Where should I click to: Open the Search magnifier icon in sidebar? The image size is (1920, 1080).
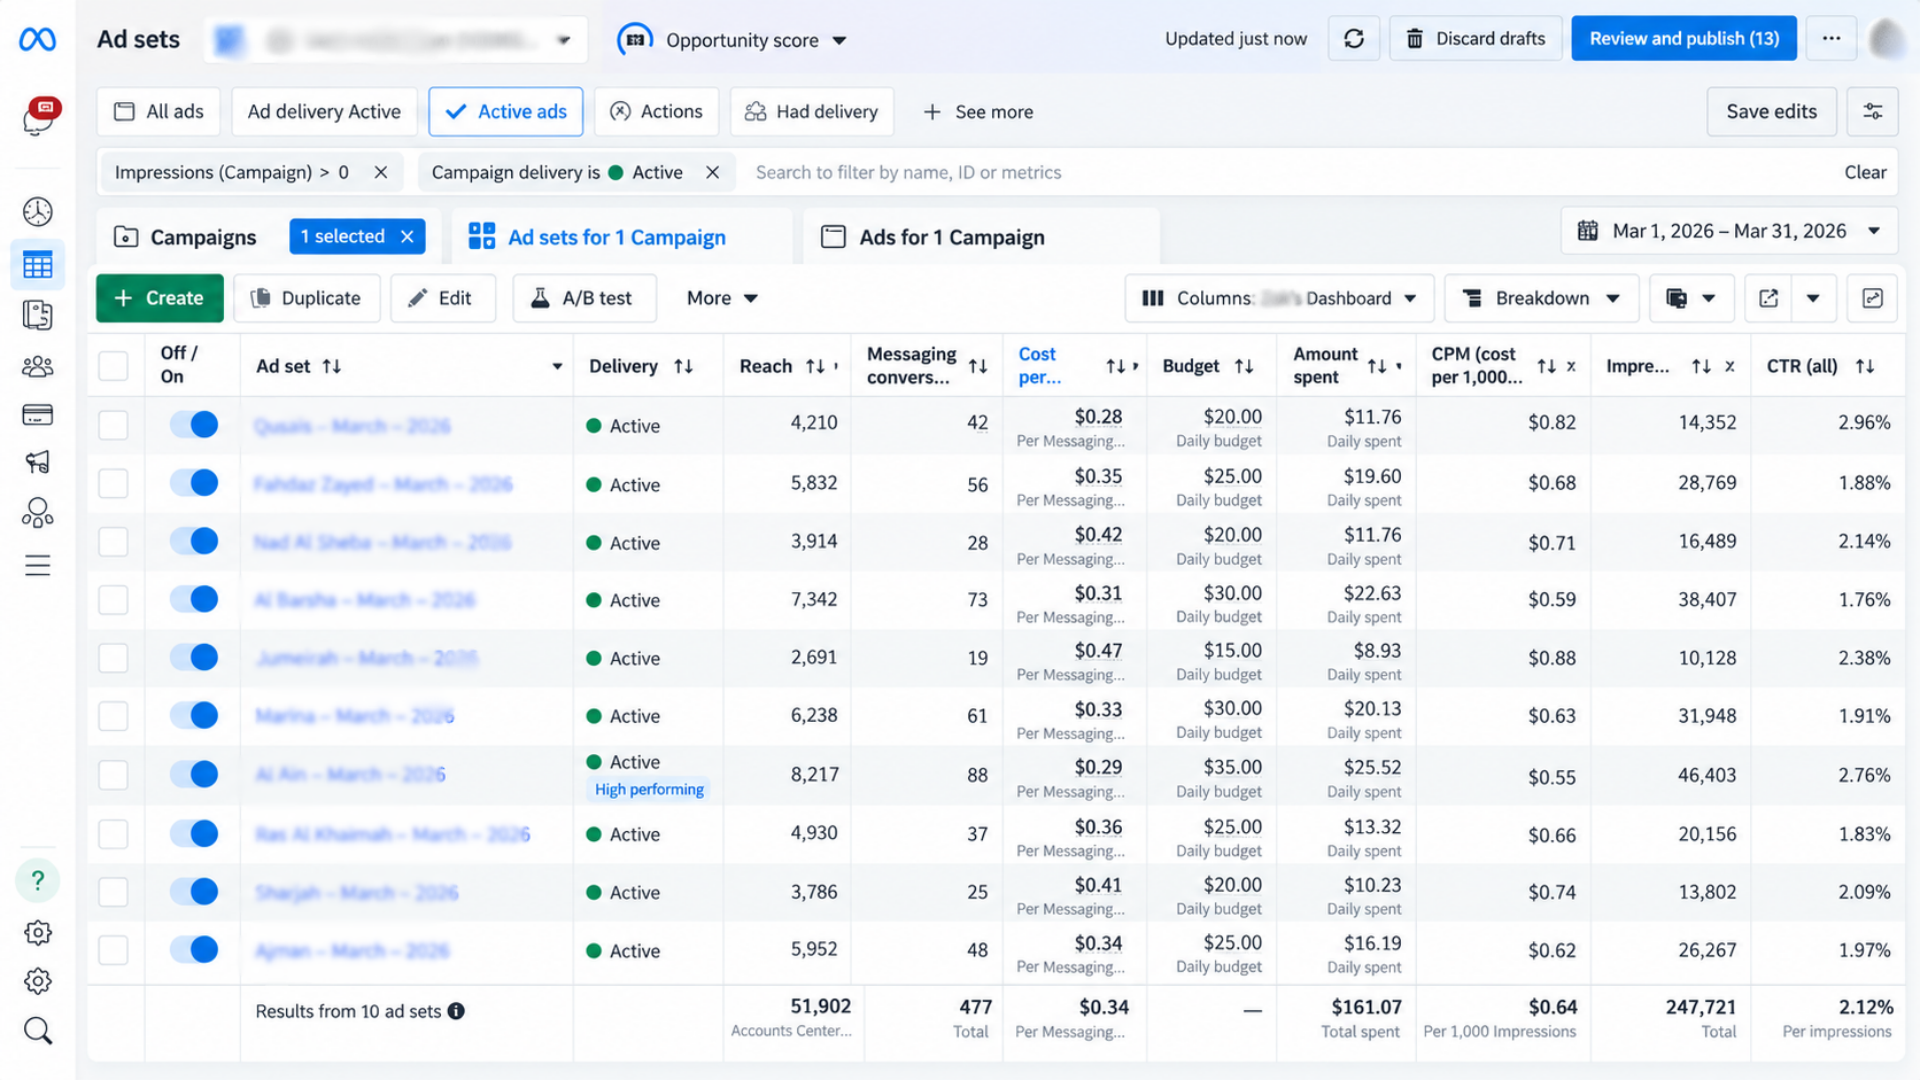point(38,1031)
